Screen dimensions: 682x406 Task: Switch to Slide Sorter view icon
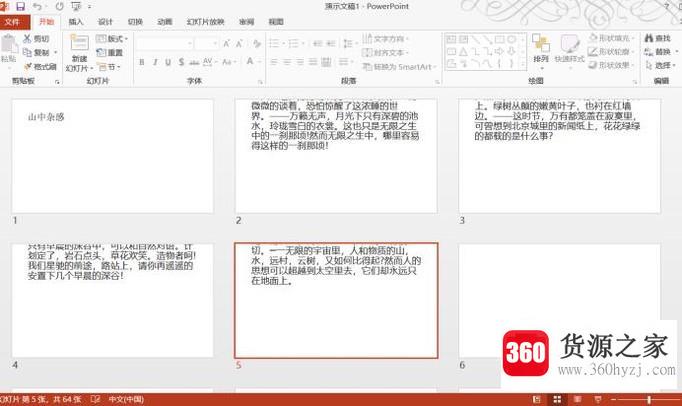(x=557, y=399)
